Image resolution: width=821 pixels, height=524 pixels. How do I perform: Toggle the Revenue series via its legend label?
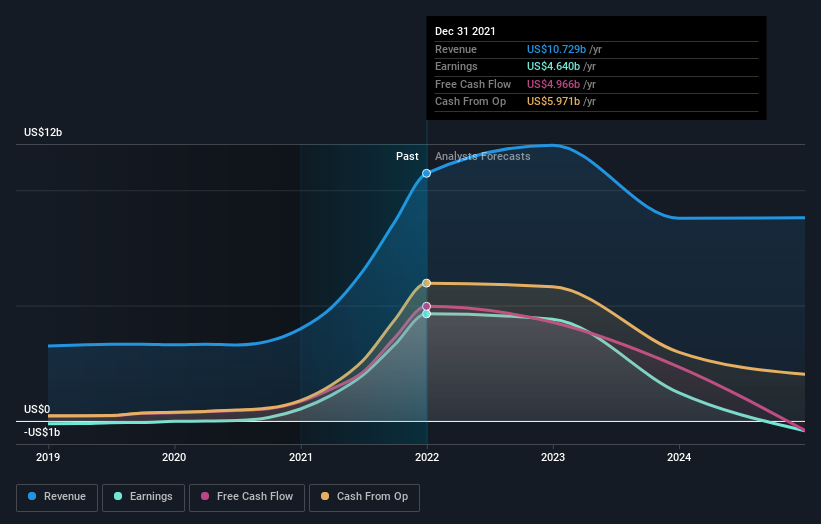click(x=65, y=496)
